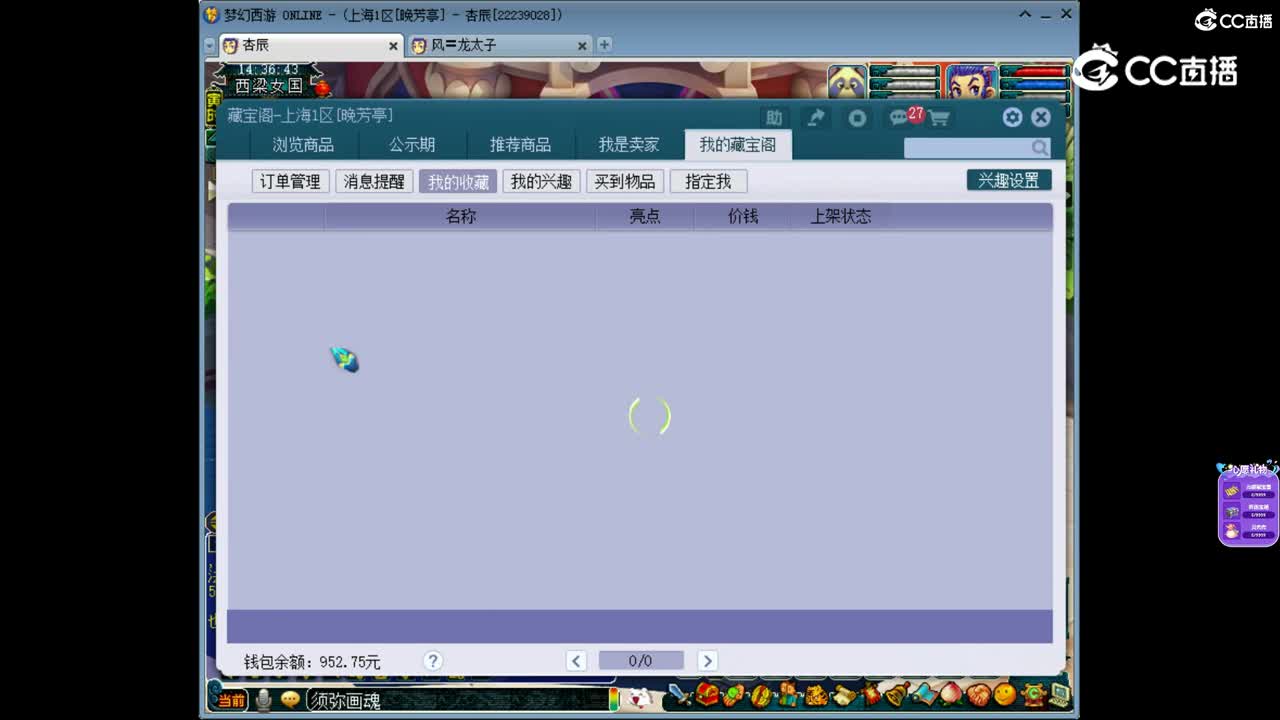Click the 西梁女国 map location label
1280x720 pixels.
[x=268, y=86]
